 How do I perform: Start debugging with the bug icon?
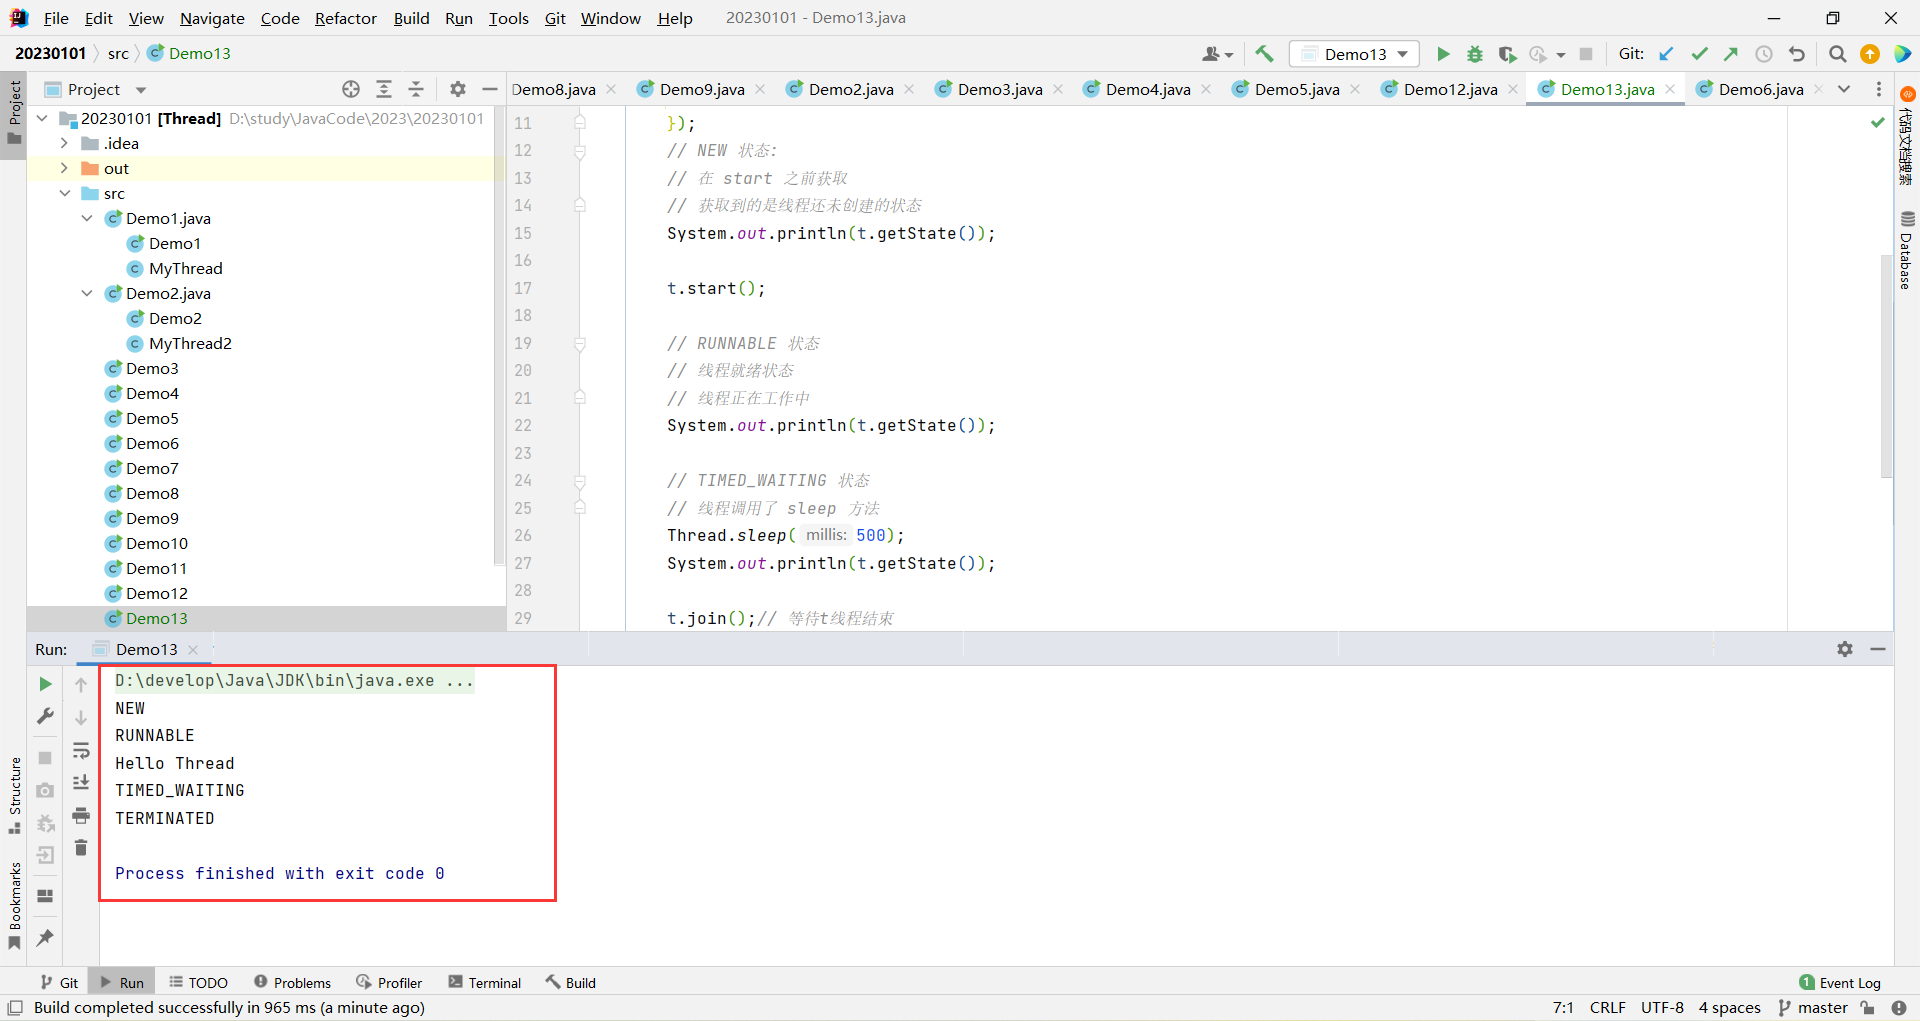pos(1475,54)
